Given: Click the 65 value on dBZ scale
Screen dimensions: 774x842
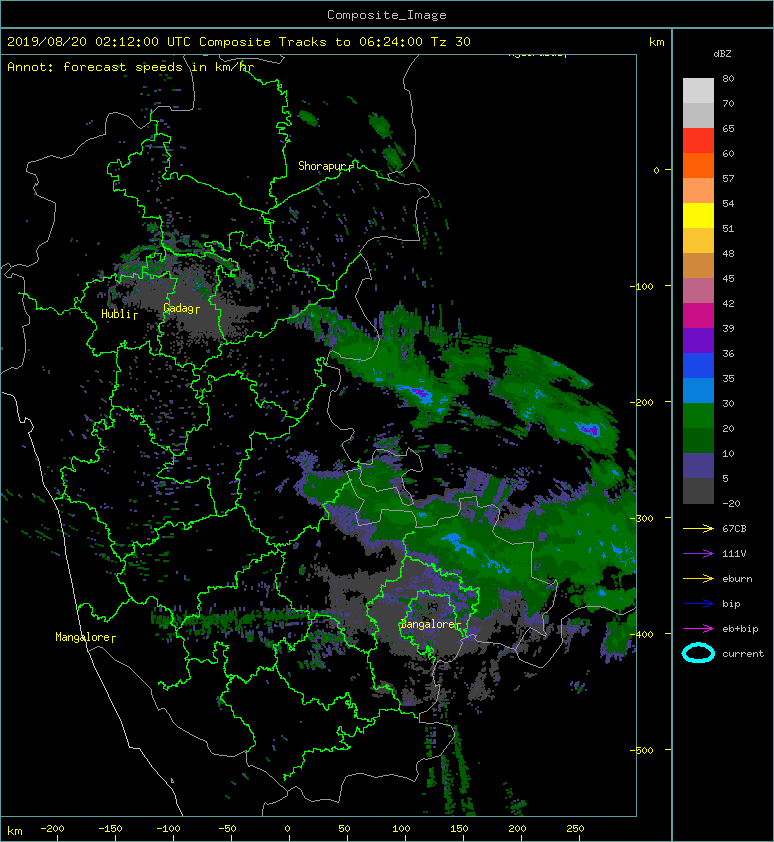Looking at the screenshot, I should (728, 128).
